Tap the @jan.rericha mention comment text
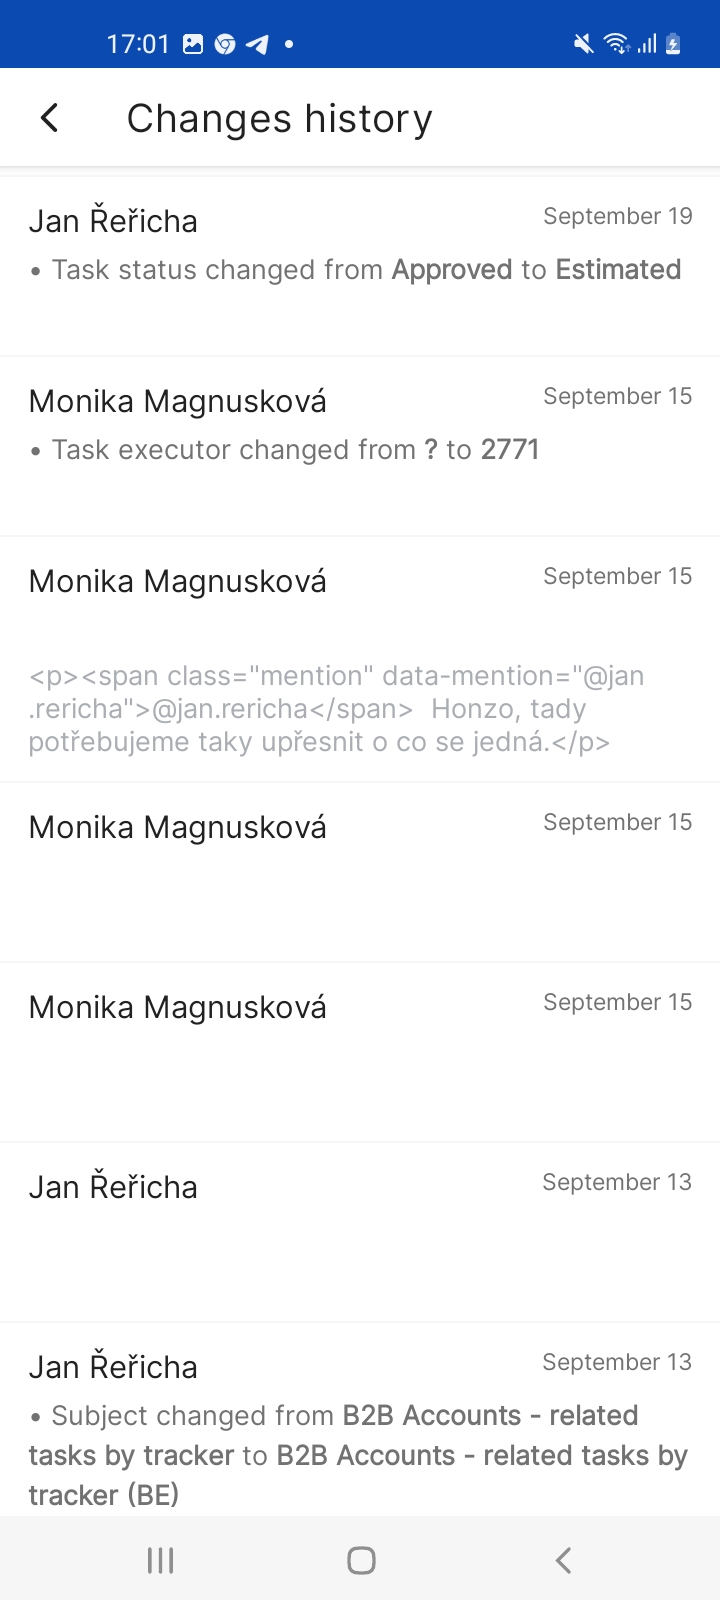The height and width of the screenshot is (1600, 720). tap(336, 709)
